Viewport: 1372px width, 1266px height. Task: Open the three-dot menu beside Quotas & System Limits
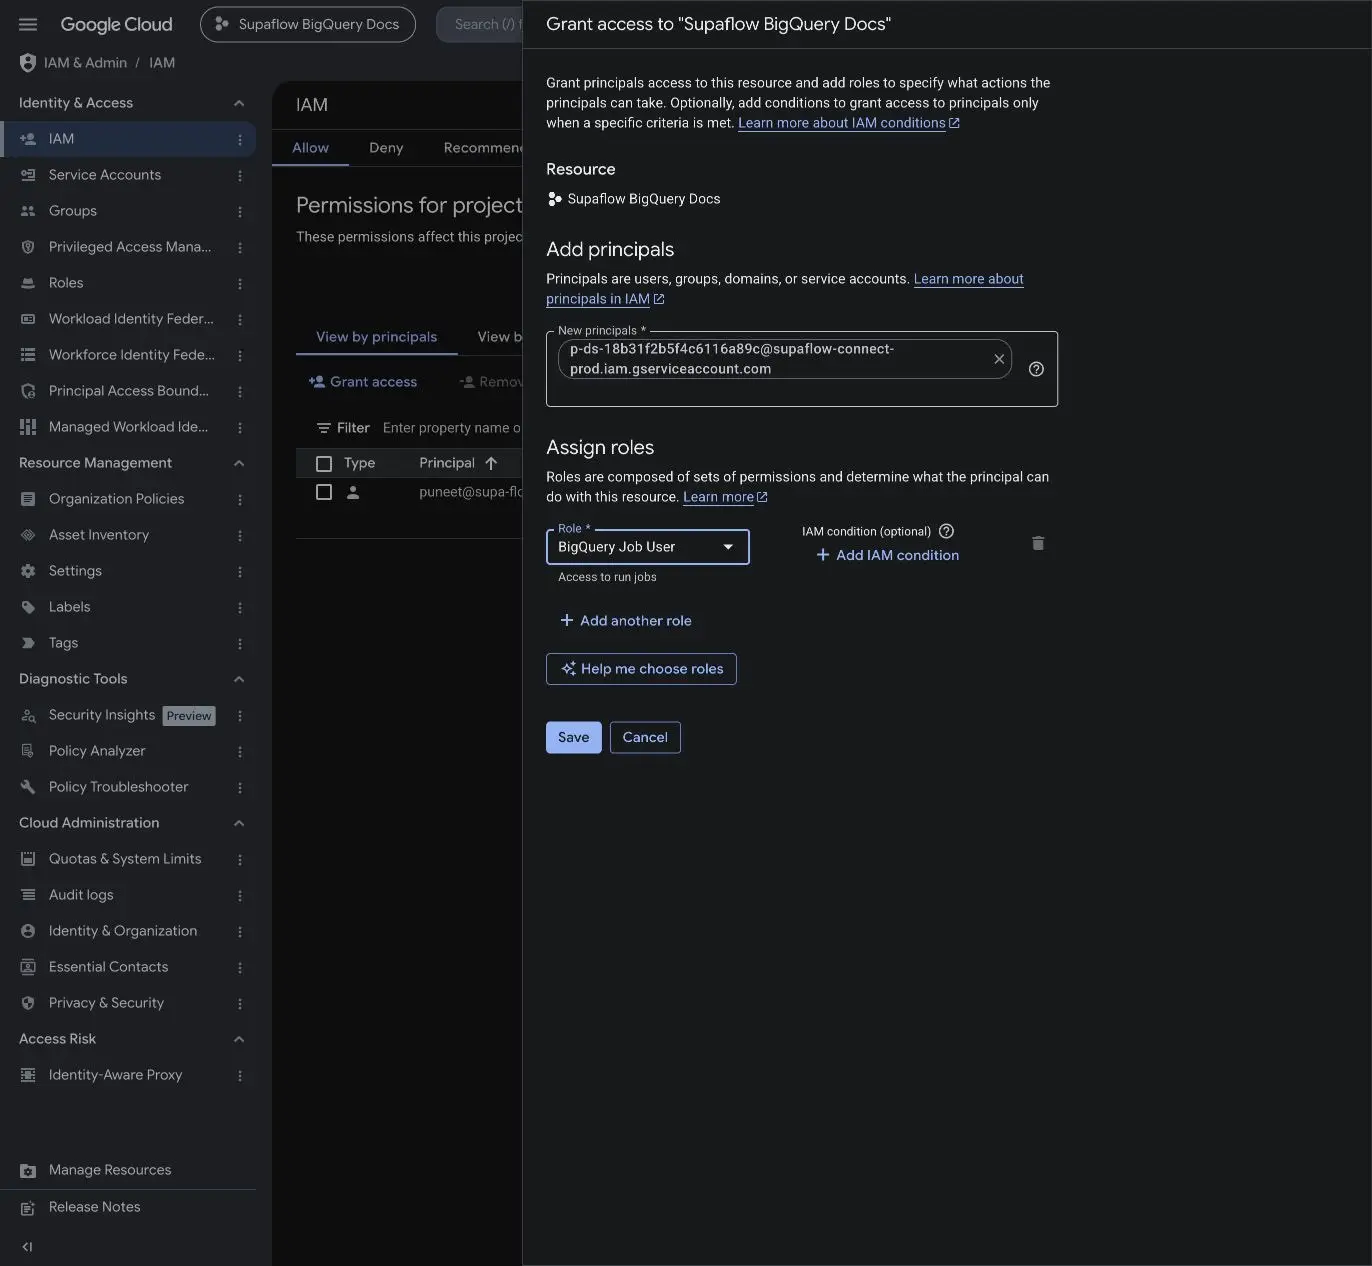240,860
